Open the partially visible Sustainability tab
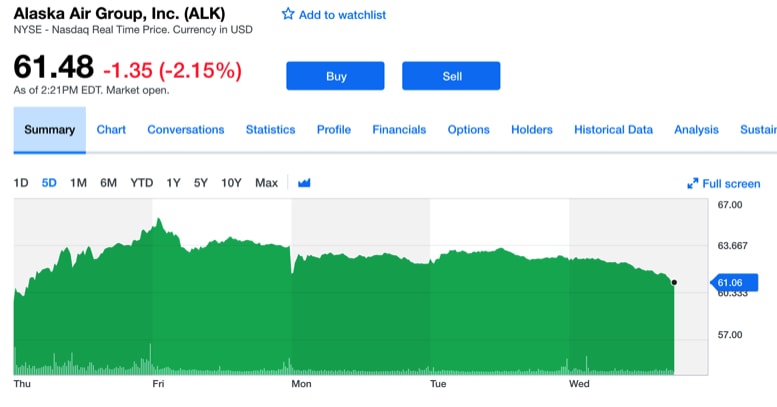 pyautogui.click(x=758, y=130)
